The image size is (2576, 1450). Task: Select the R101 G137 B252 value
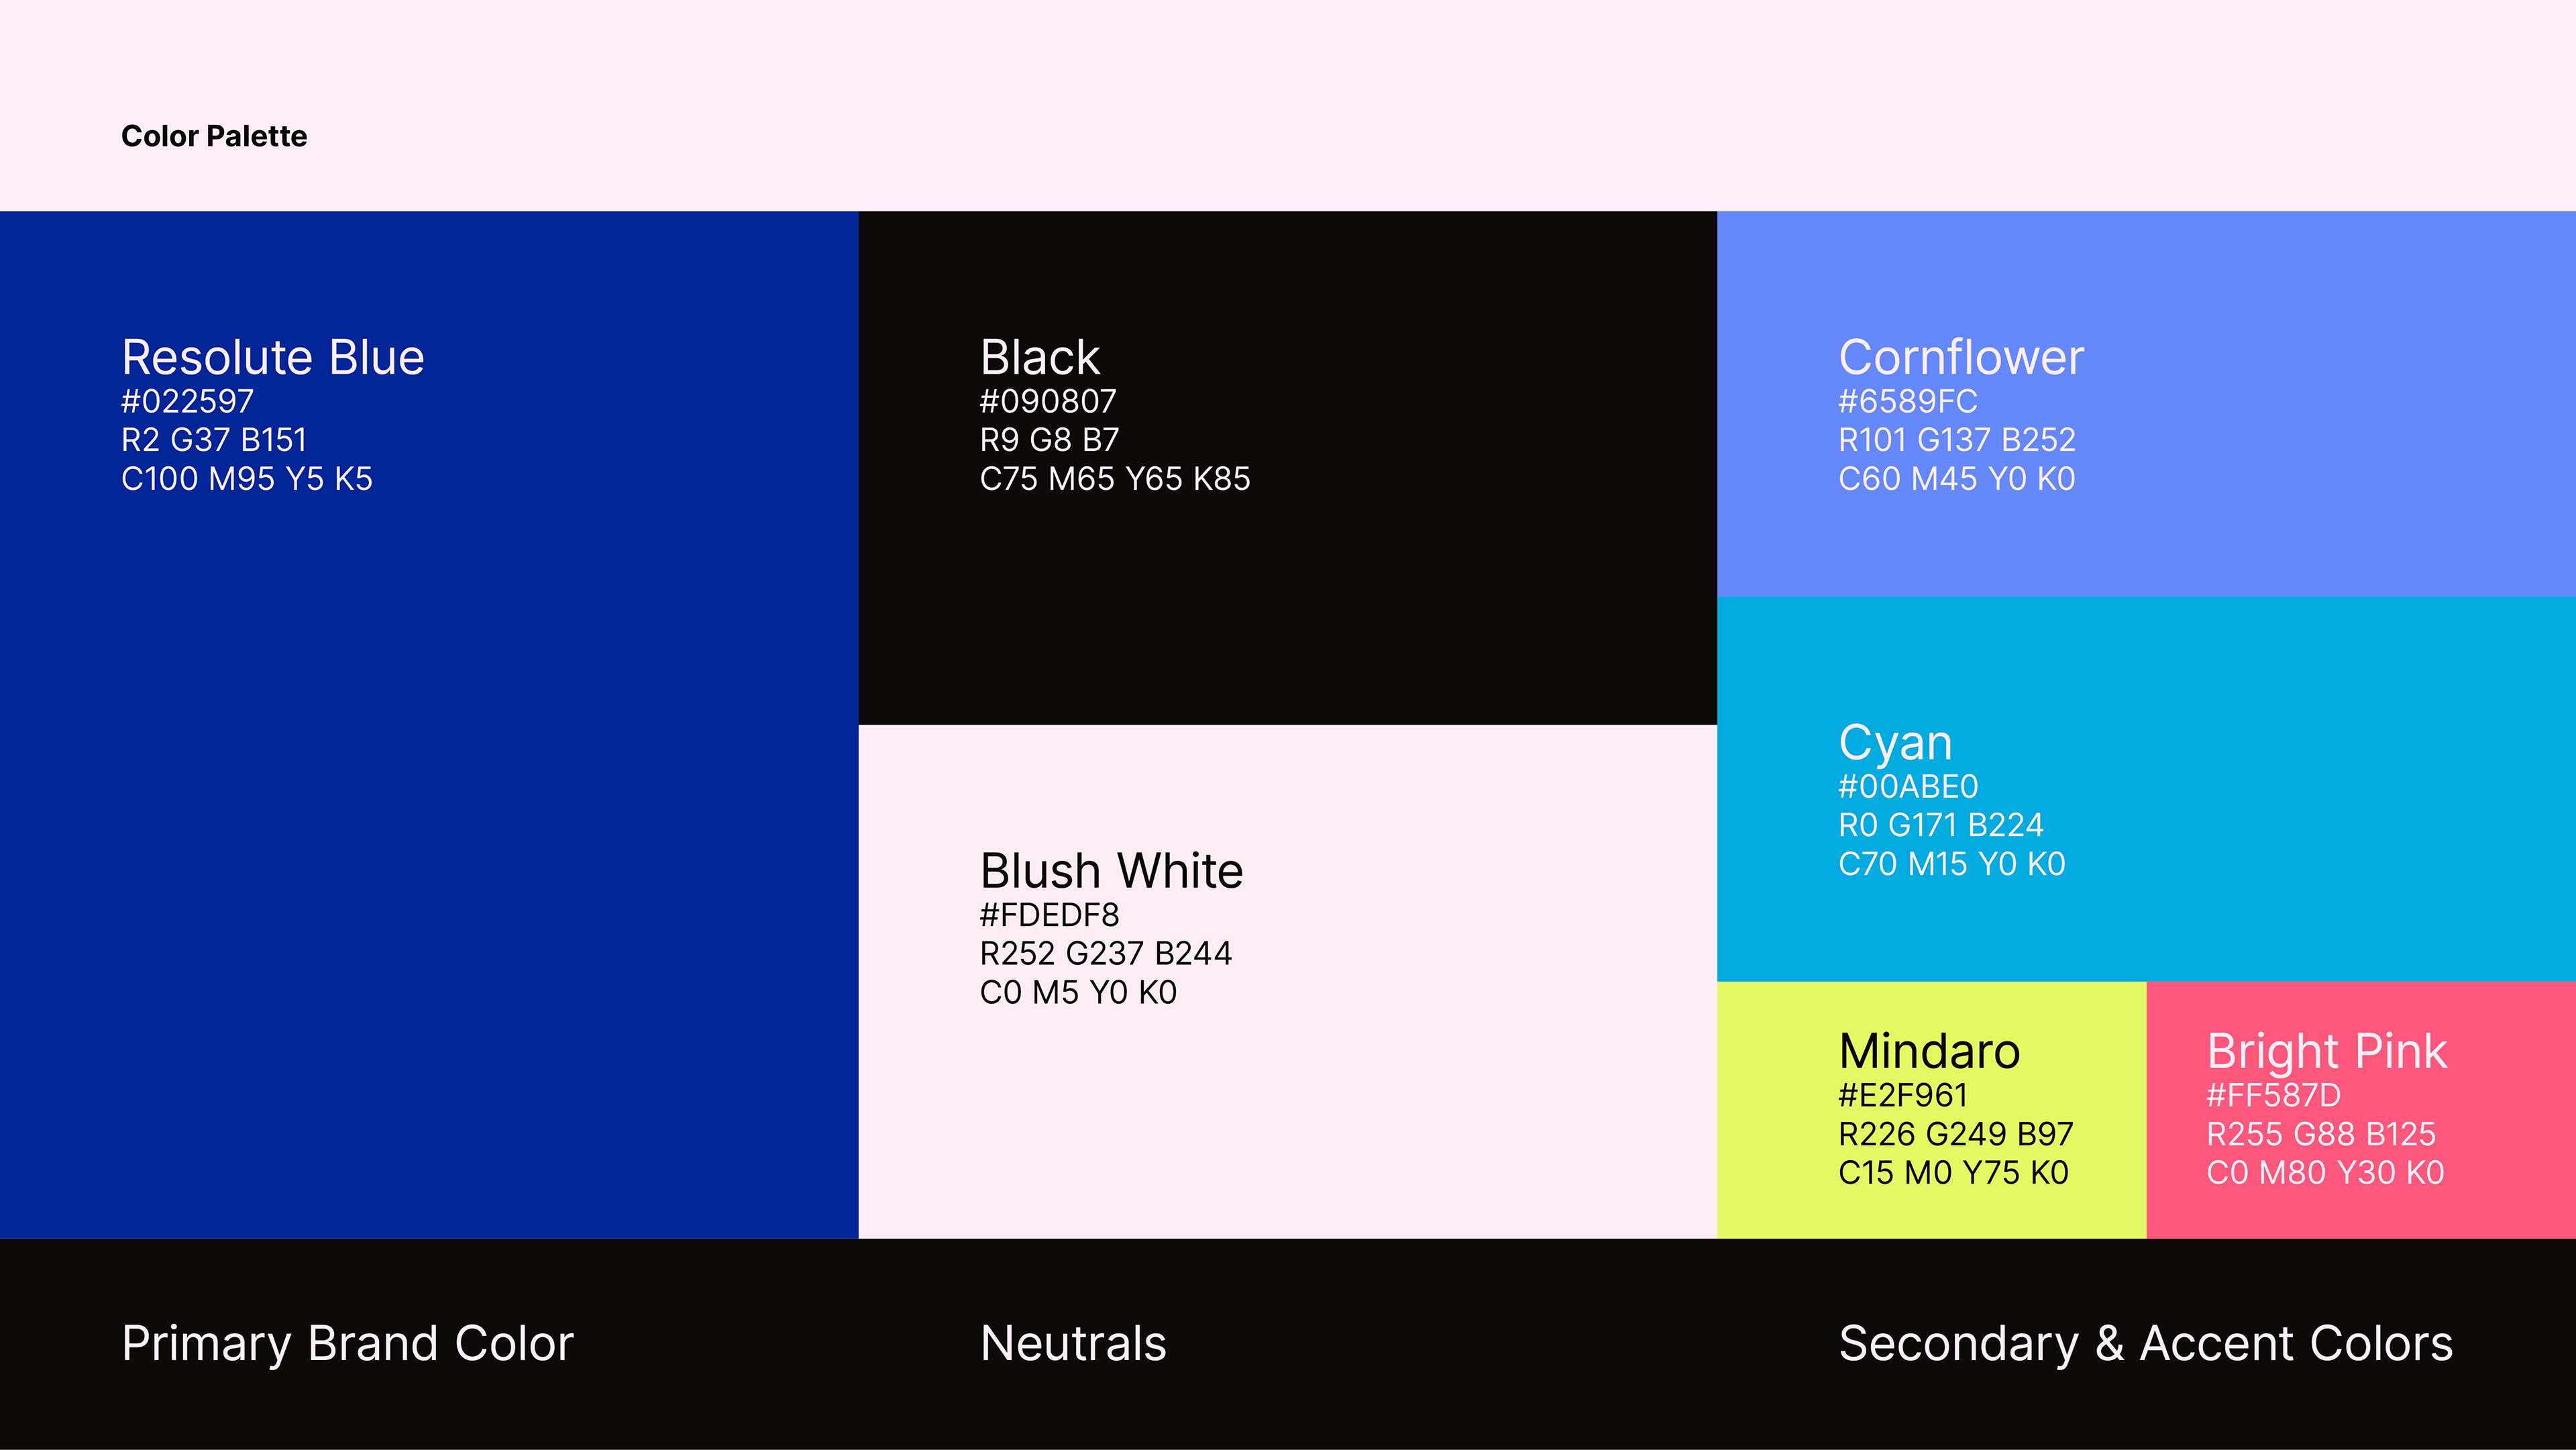point(1957,440)
